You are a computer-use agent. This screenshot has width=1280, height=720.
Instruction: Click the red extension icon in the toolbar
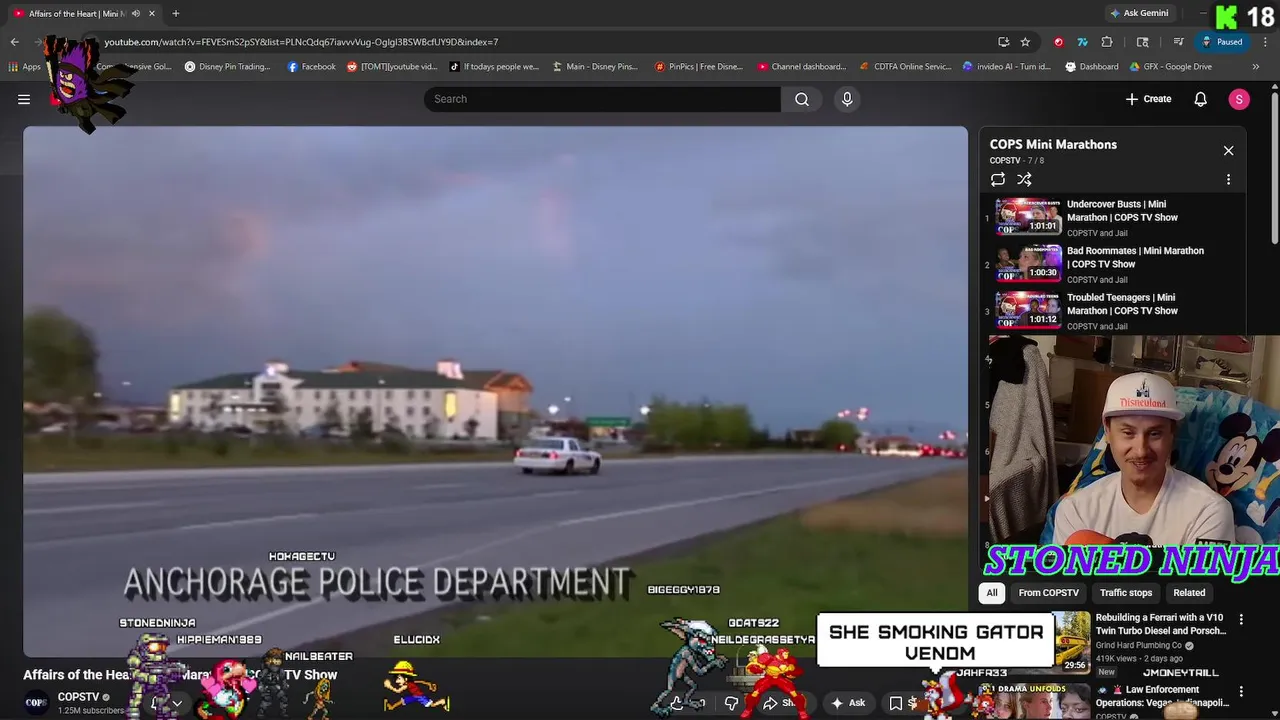[1058, 42]
